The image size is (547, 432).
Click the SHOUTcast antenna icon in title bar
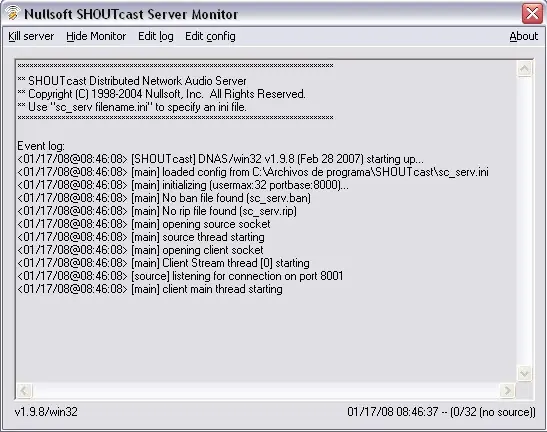pos(12,13)
